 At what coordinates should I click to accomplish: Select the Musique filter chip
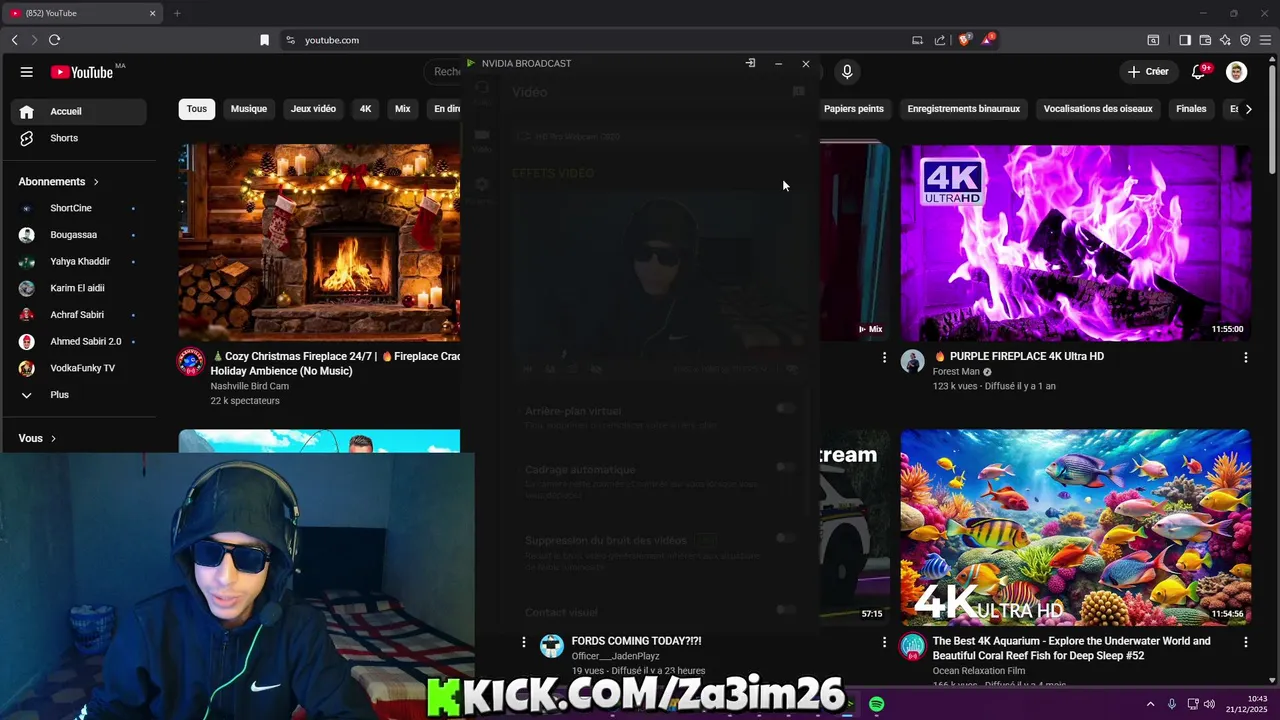click(x=249, y=109)
